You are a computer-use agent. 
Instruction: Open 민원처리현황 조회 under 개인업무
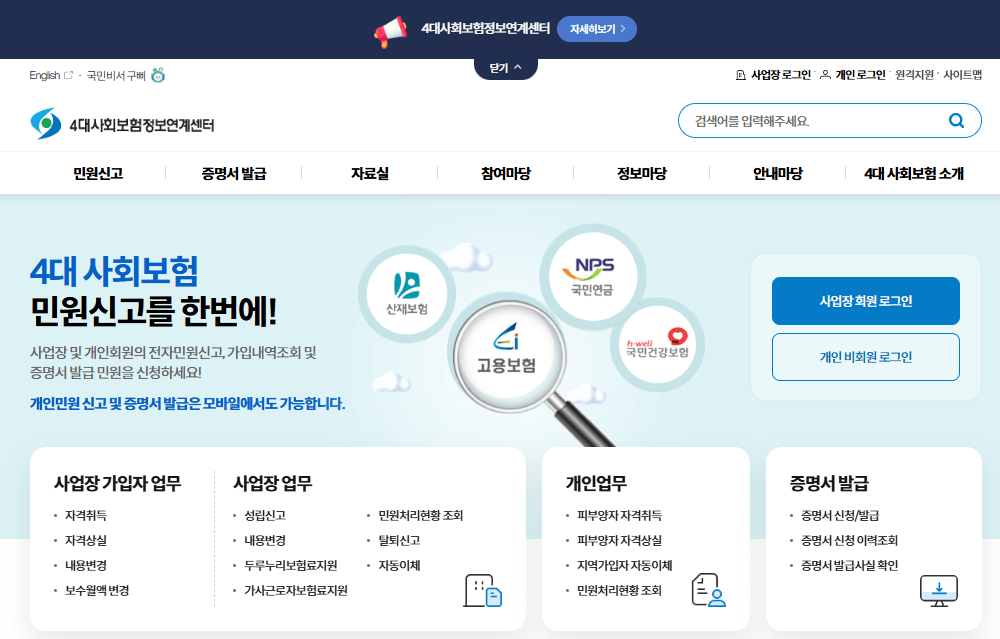click(x=619, y=591)
